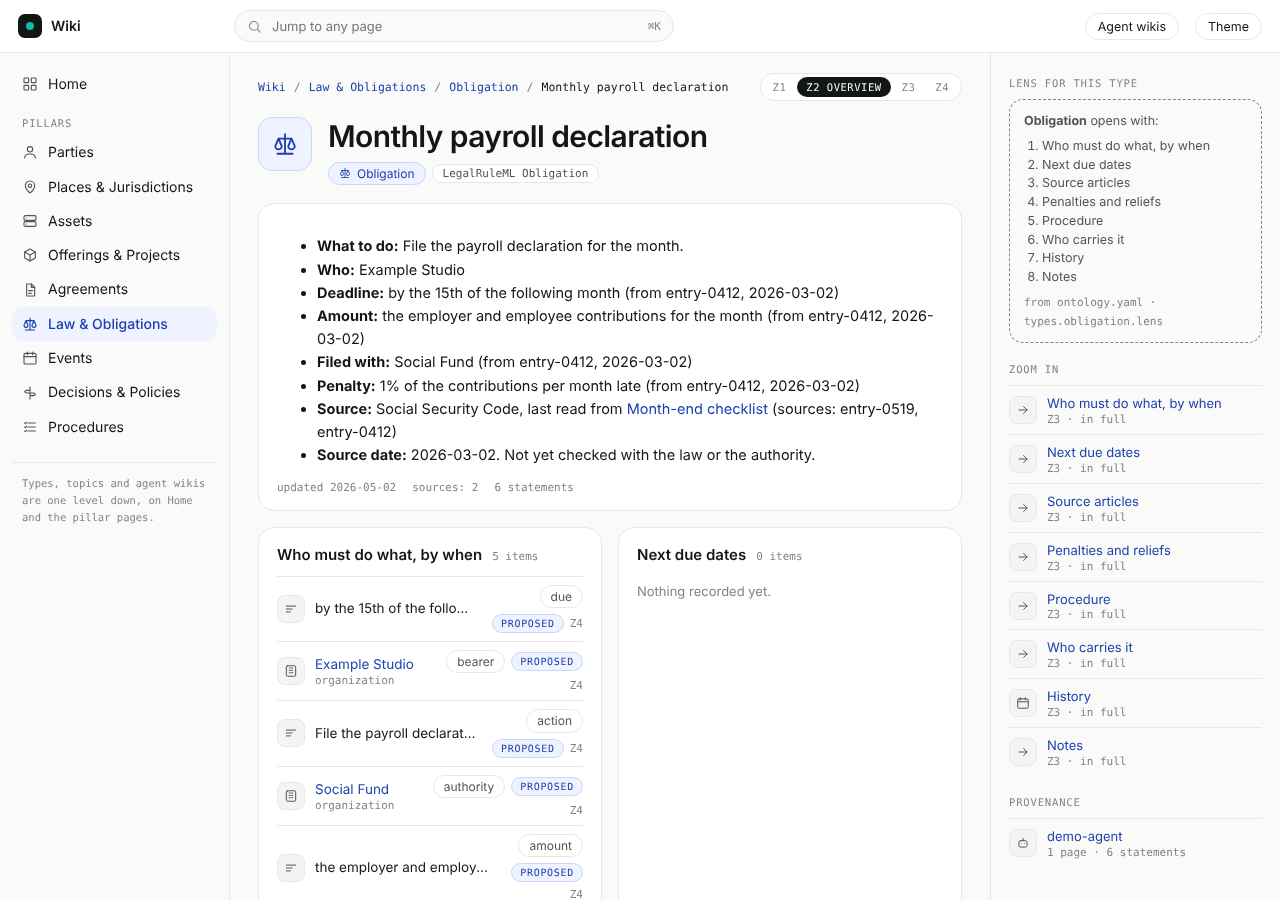Click 'File the payroll declarat...' row
1280x900 pixels.
pos(430,733)
